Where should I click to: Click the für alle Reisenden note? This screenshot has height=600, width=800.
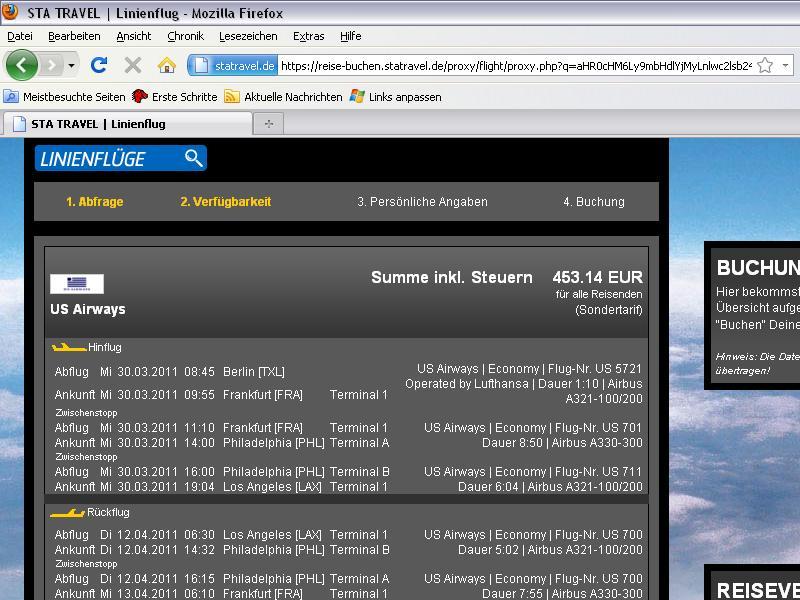click(x=599, y=294)
